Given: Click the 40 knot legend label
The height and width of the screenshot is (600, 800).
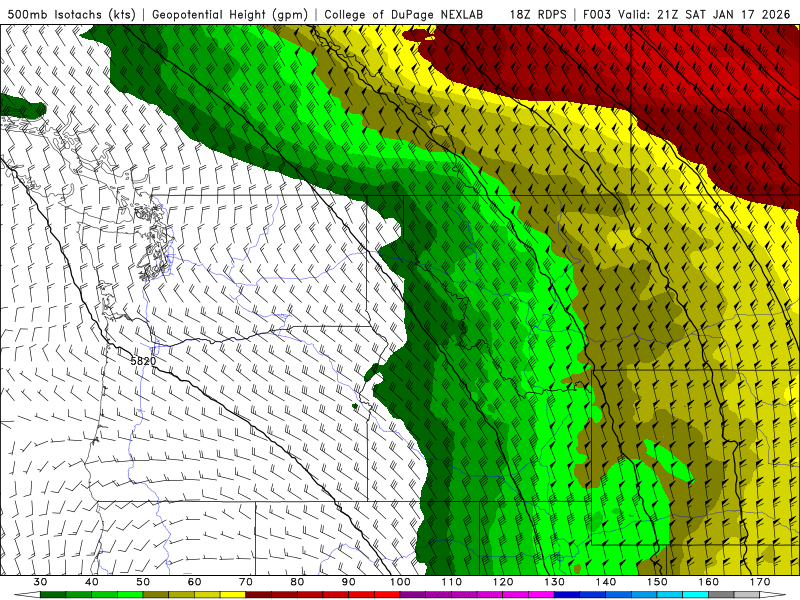Looking at the screenshot, I should point(92,582).
